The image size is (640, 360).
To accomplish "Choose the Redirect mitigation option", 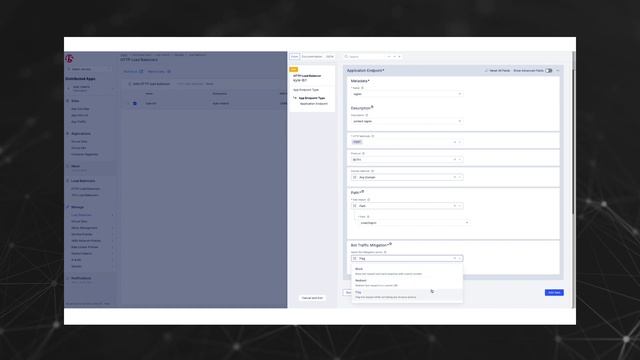I will click(x=407, y=283).
